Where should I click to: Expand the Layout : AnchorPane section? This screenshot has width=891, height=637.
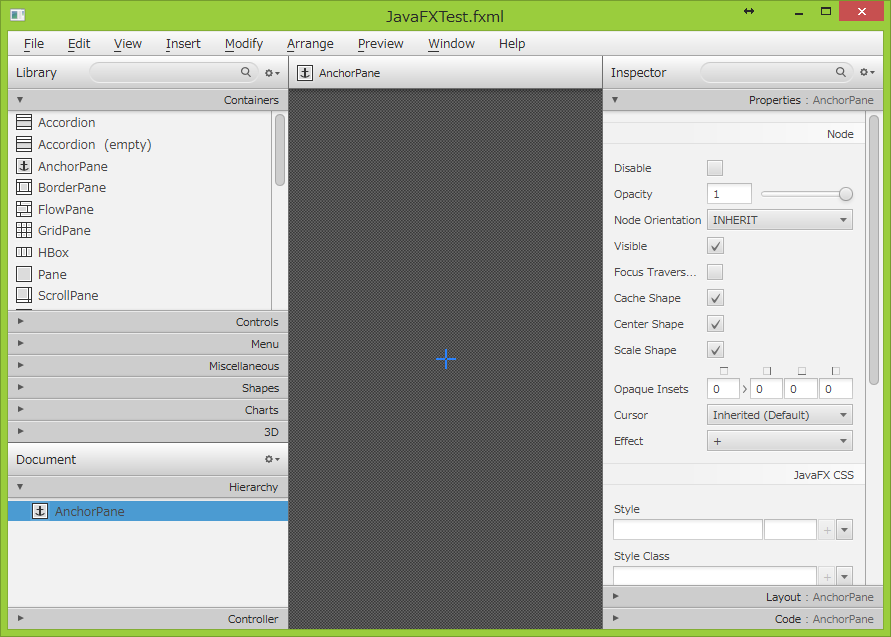743,597
